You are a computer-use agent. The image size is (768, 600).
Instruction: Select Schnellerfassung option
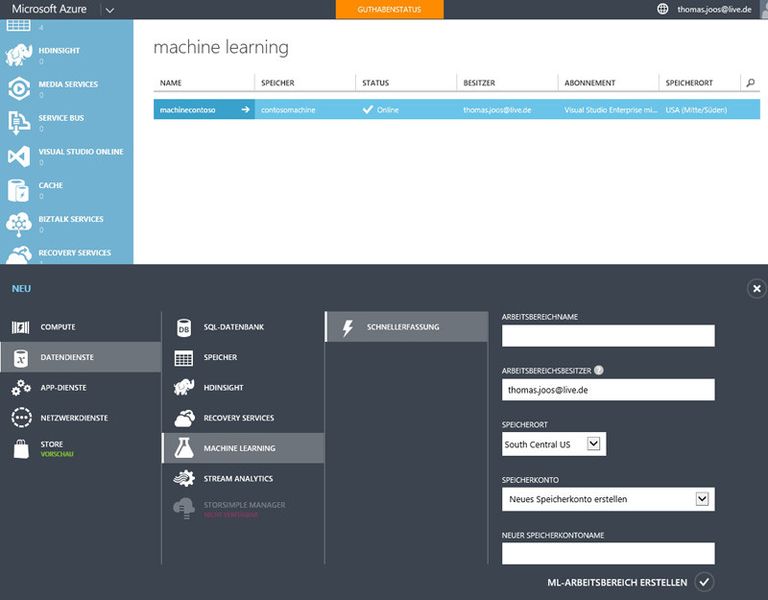(x=407, y=327)
